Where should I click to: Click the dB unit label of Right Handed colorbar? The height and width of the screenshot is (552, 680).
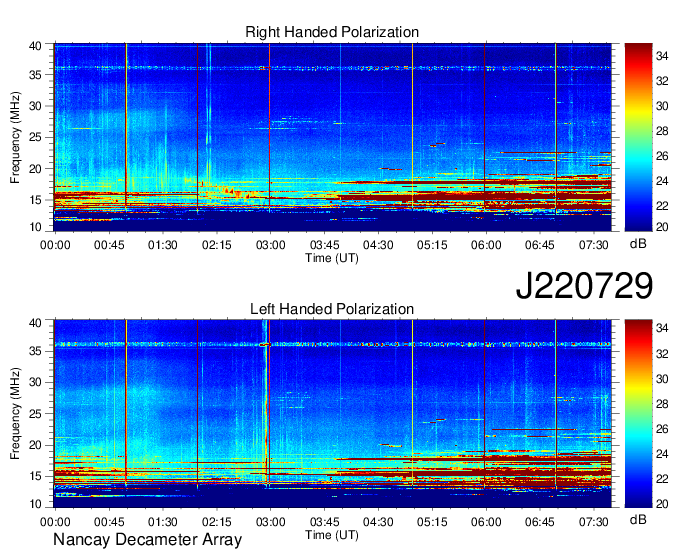point(638,244)
